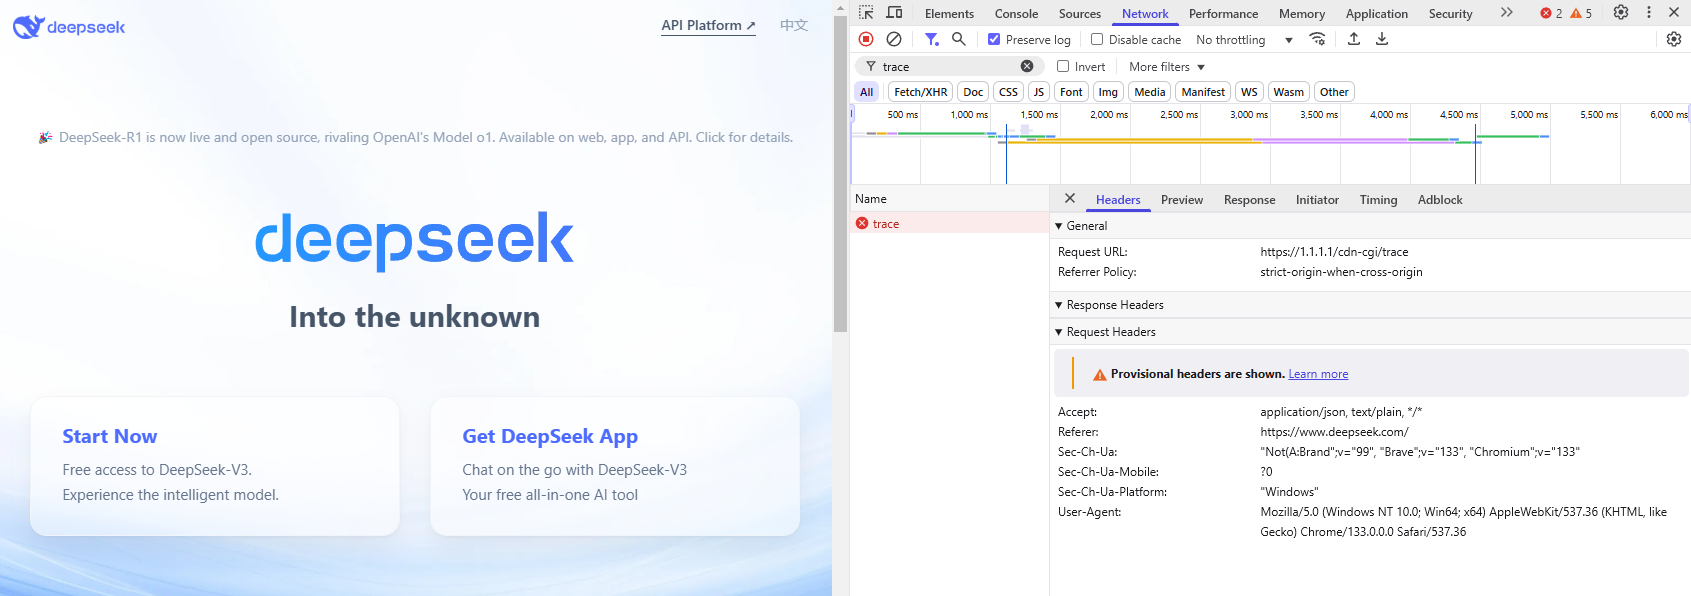Open the Security tab
1691x596 pixels.
click(x=1450, y=14)
